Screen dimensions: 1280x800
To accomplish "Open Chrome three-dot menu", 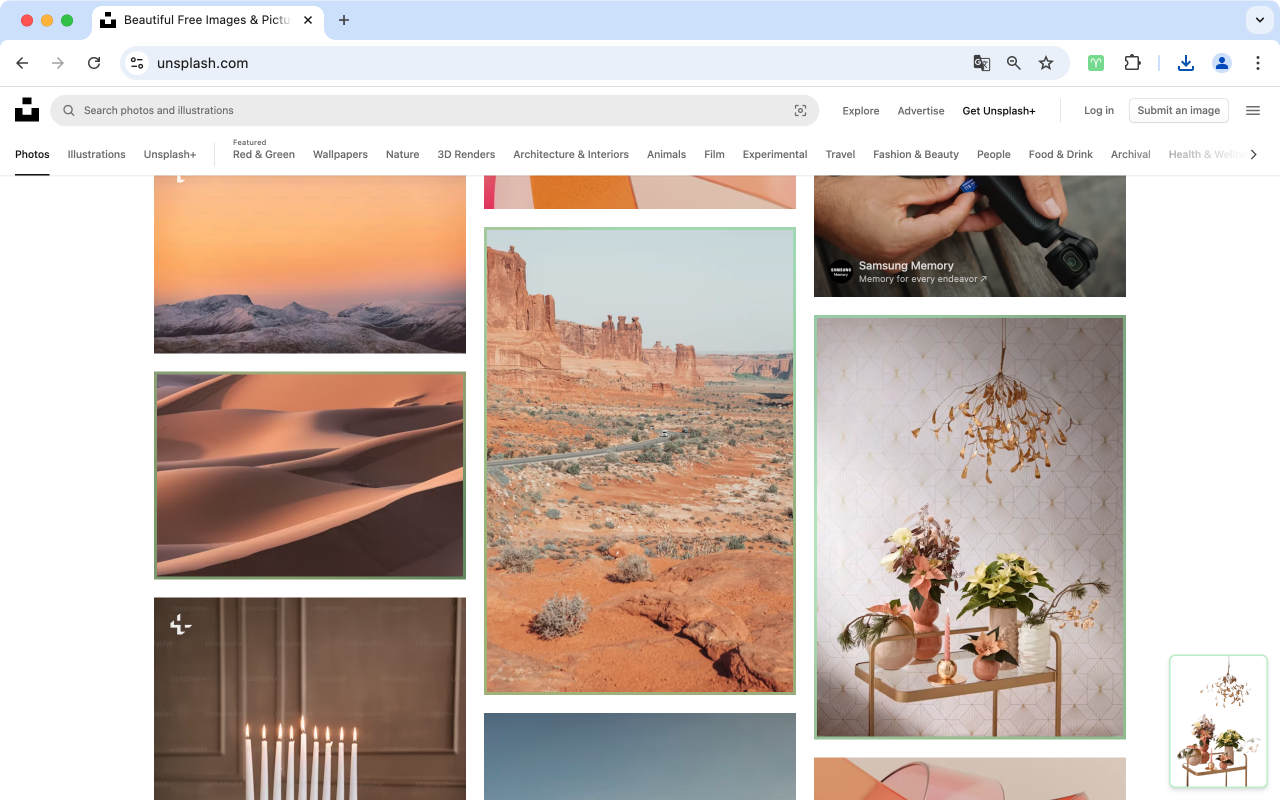I will (1257, 63).
